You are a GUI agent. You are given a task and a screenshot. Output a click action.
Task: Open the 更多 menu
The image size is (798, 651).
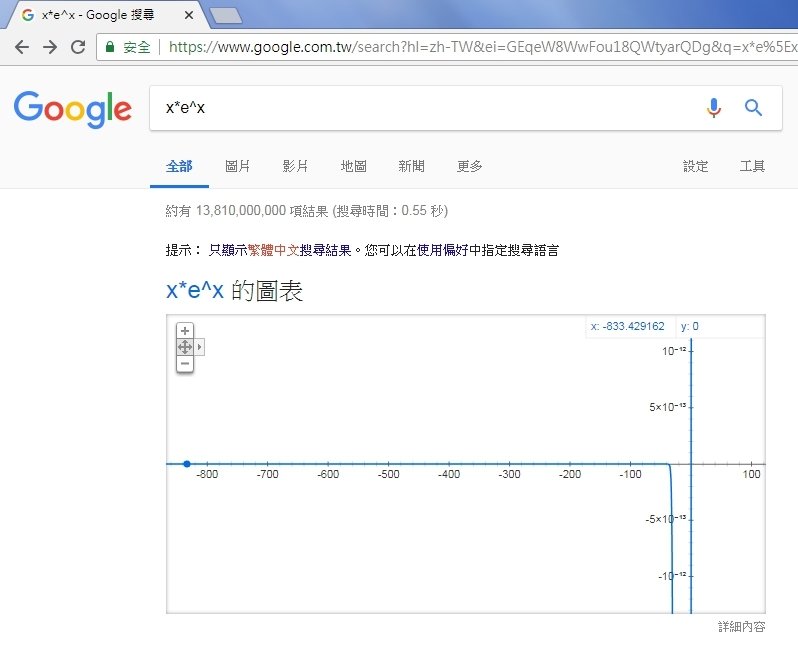pyautogui.click(x=469, y=166)
